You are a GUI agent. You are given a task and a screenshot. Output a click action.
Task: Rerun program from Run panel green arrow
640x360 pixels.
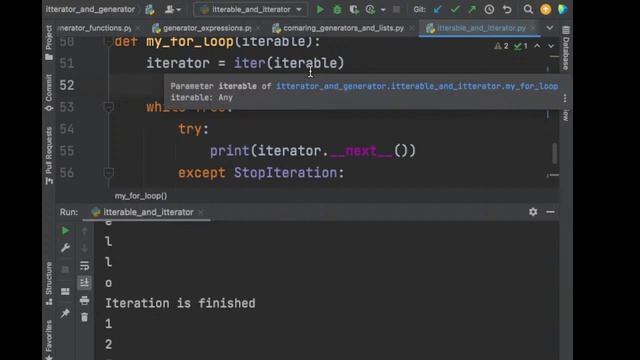(x=65, y=231)
